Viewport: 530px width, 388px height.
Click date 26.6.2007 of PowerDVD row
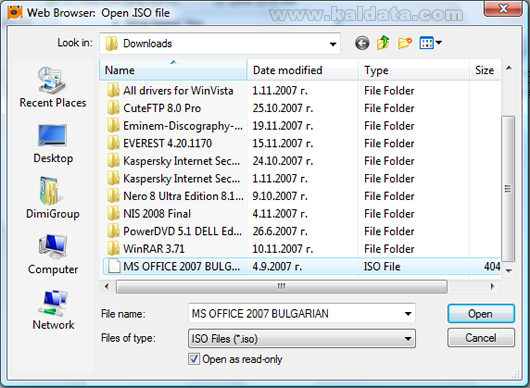[x=280, y=231]
